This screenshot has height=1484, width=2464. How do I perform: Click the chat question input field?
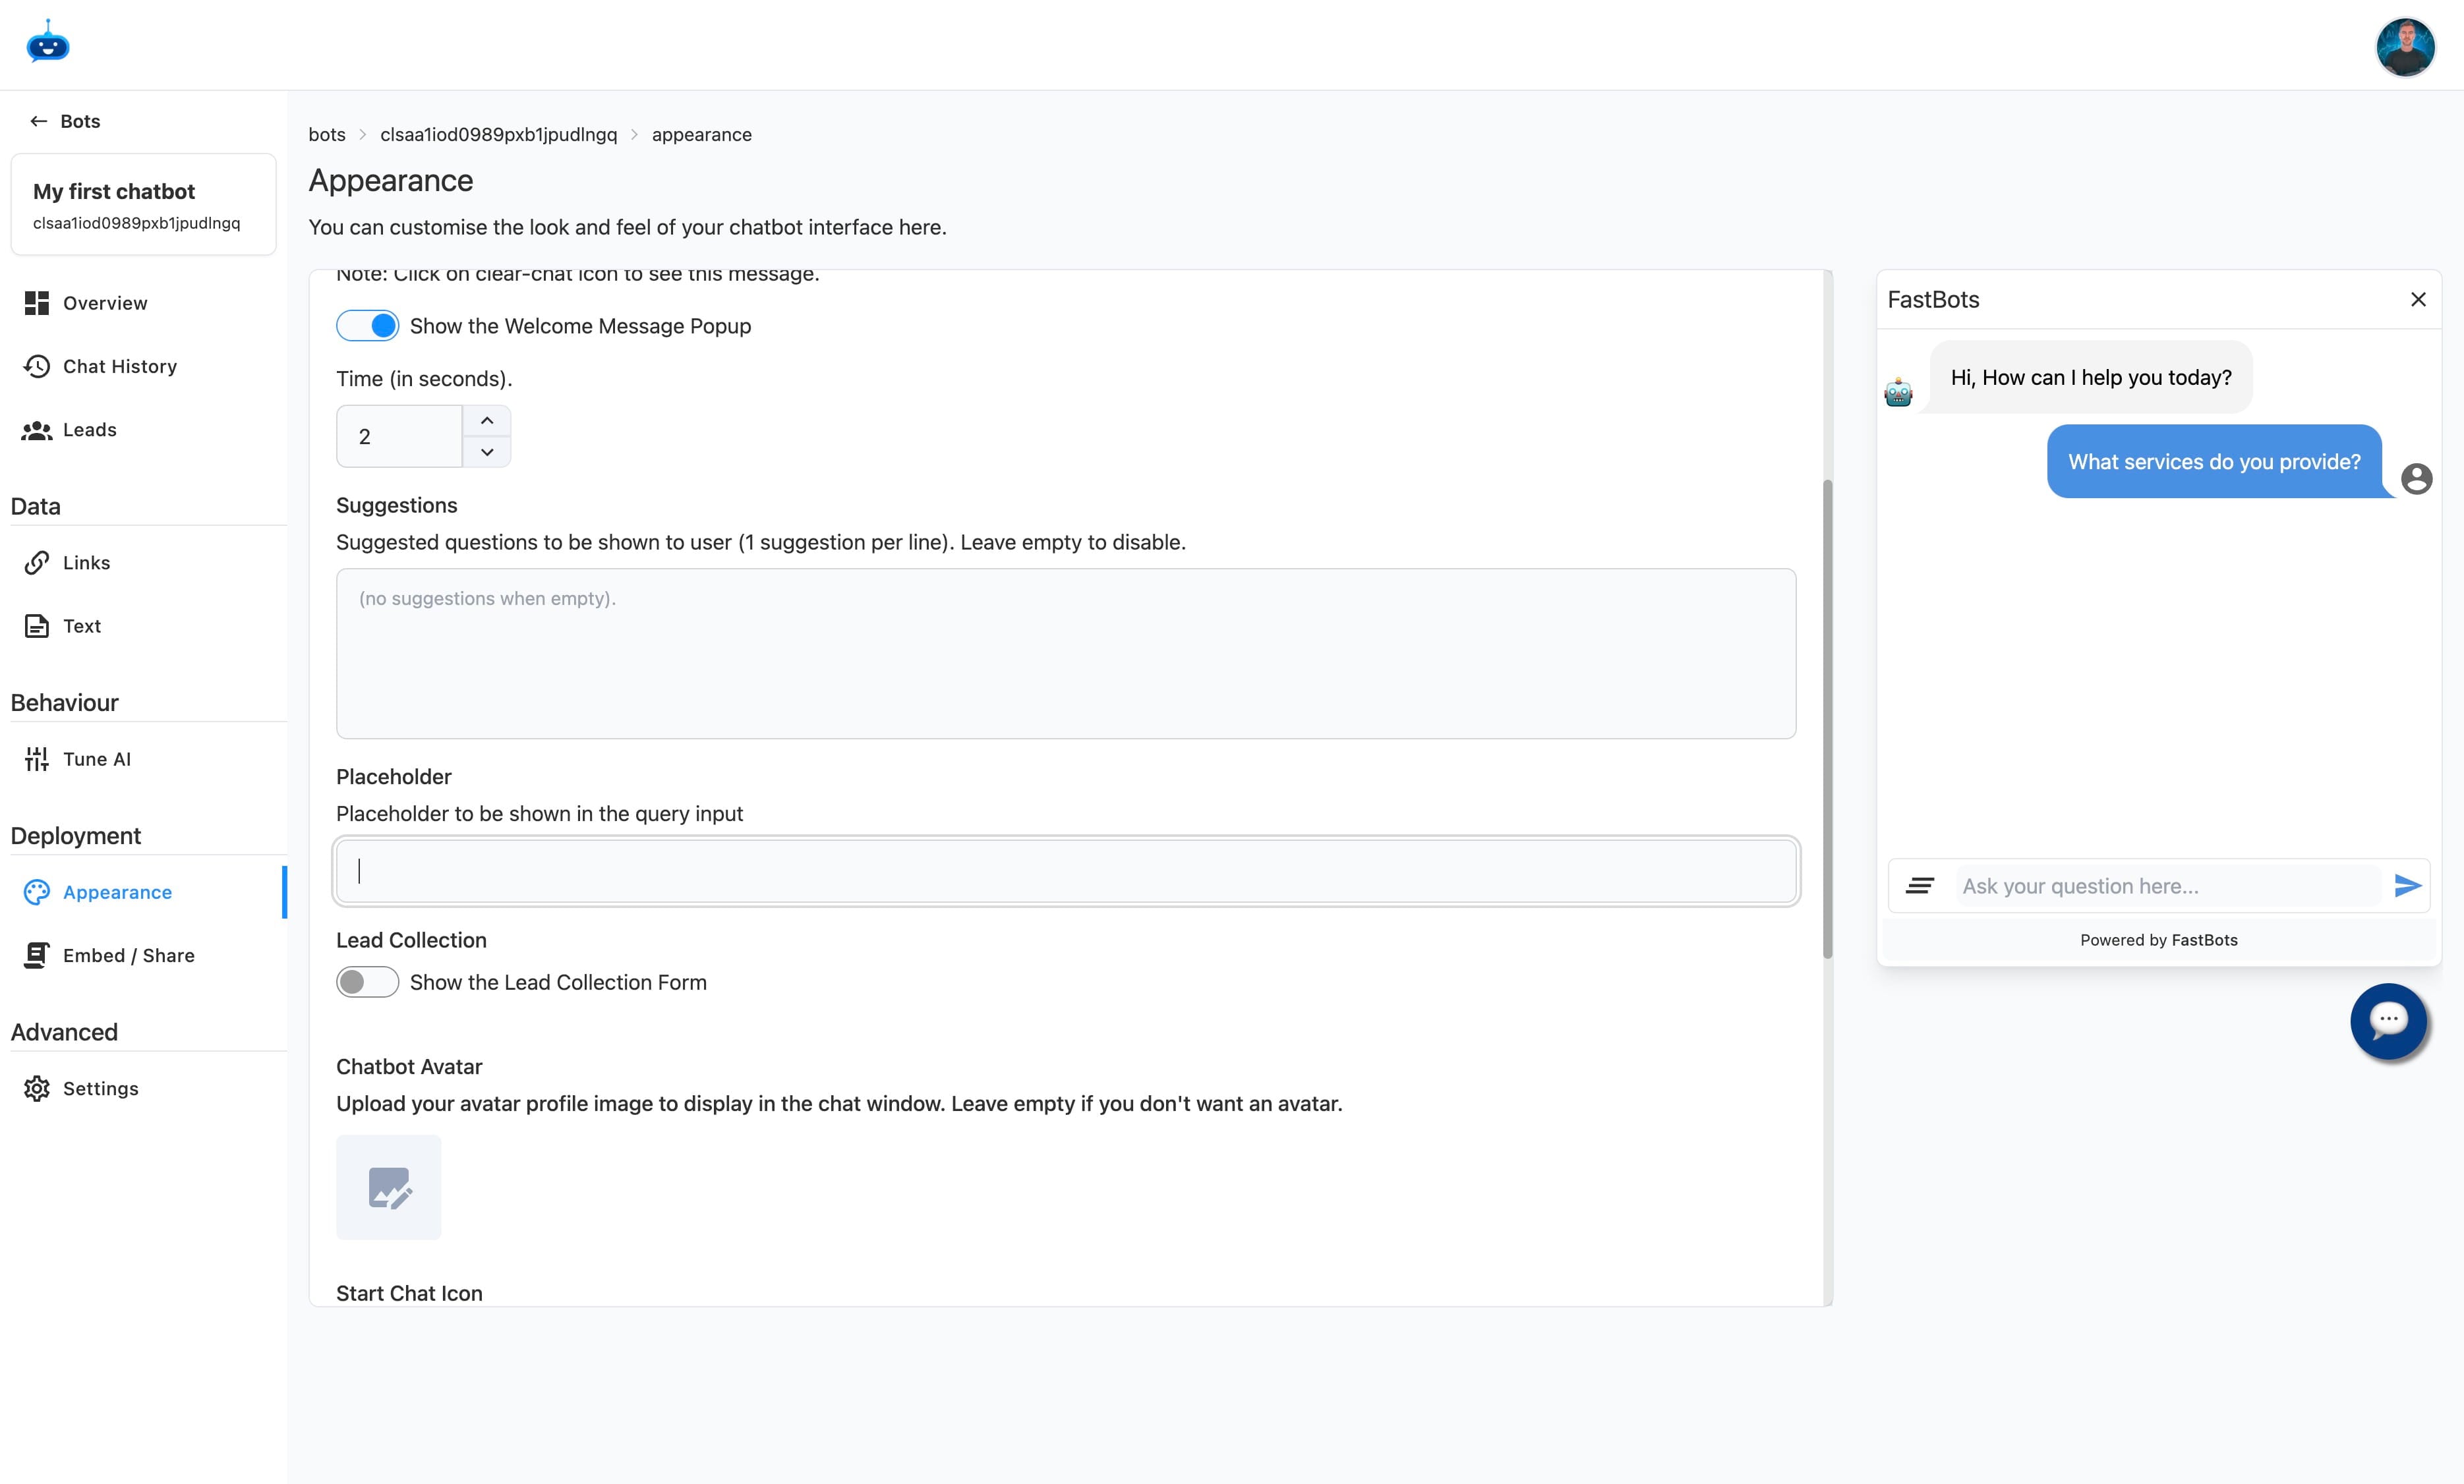[2165, 886]
